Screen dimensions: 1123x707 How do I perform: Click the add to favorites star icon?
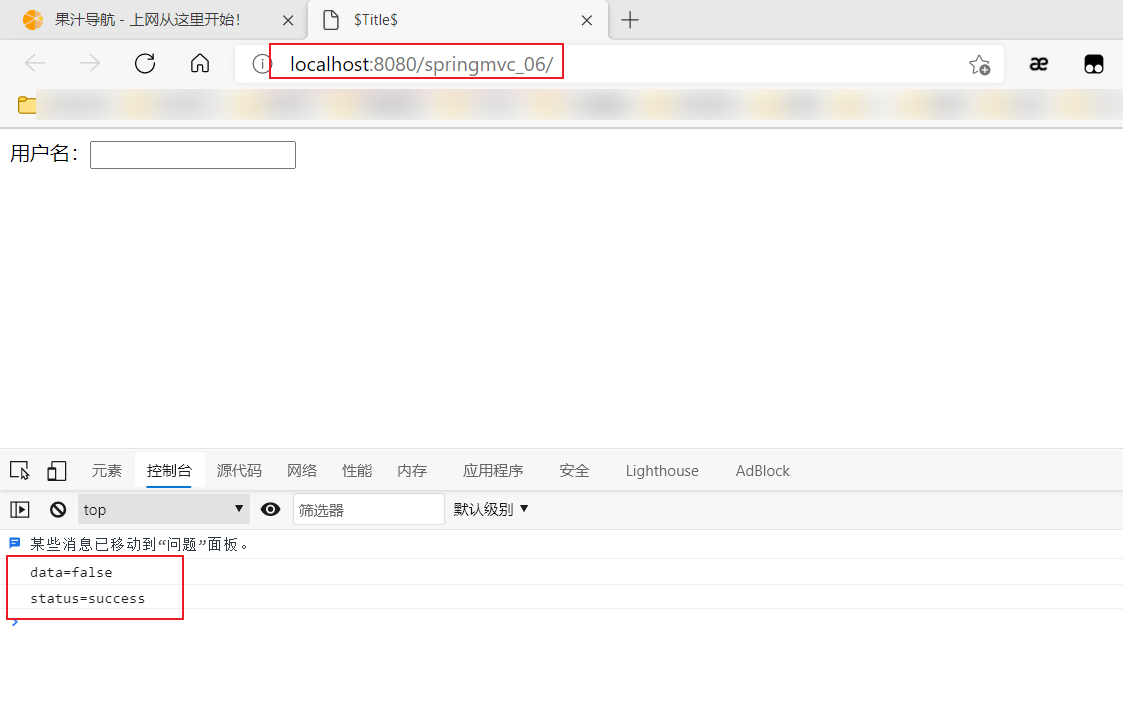point(979,65)
